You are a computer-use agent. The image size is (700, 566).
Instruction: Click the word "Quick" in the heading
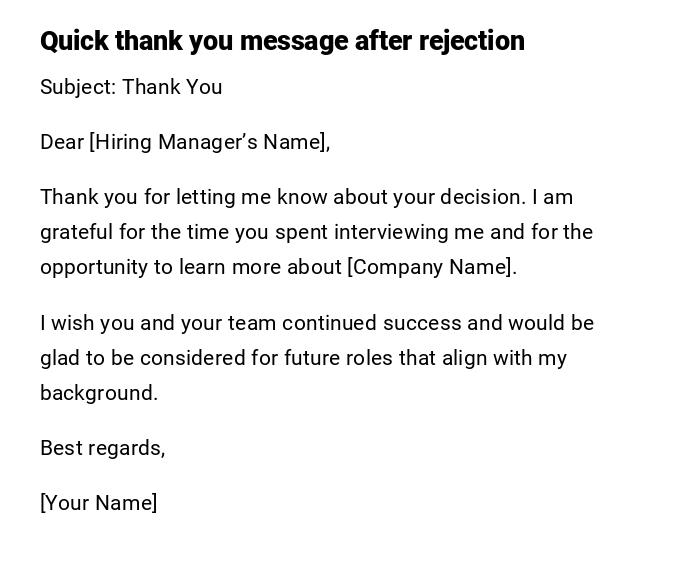[74, 41]
